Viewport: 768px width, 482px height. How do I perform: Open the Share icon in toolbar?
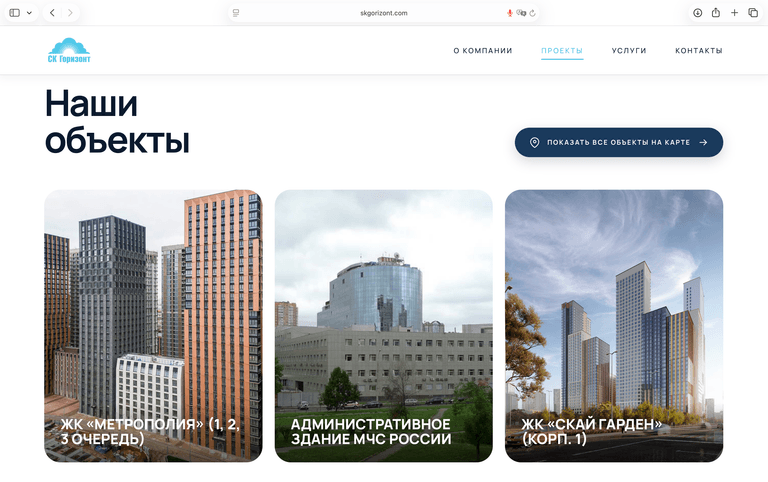716,13
